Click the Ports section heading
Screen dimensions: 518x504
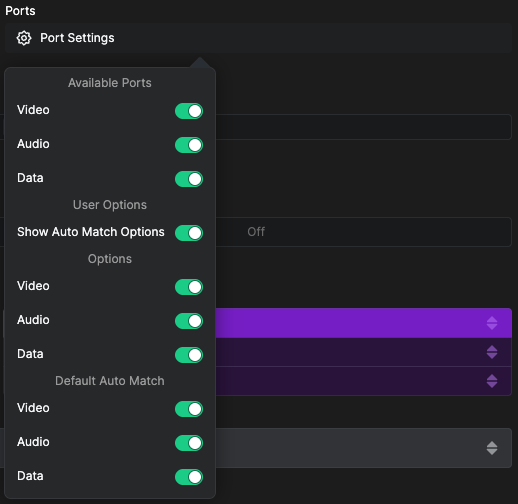(x=20, y=11)
